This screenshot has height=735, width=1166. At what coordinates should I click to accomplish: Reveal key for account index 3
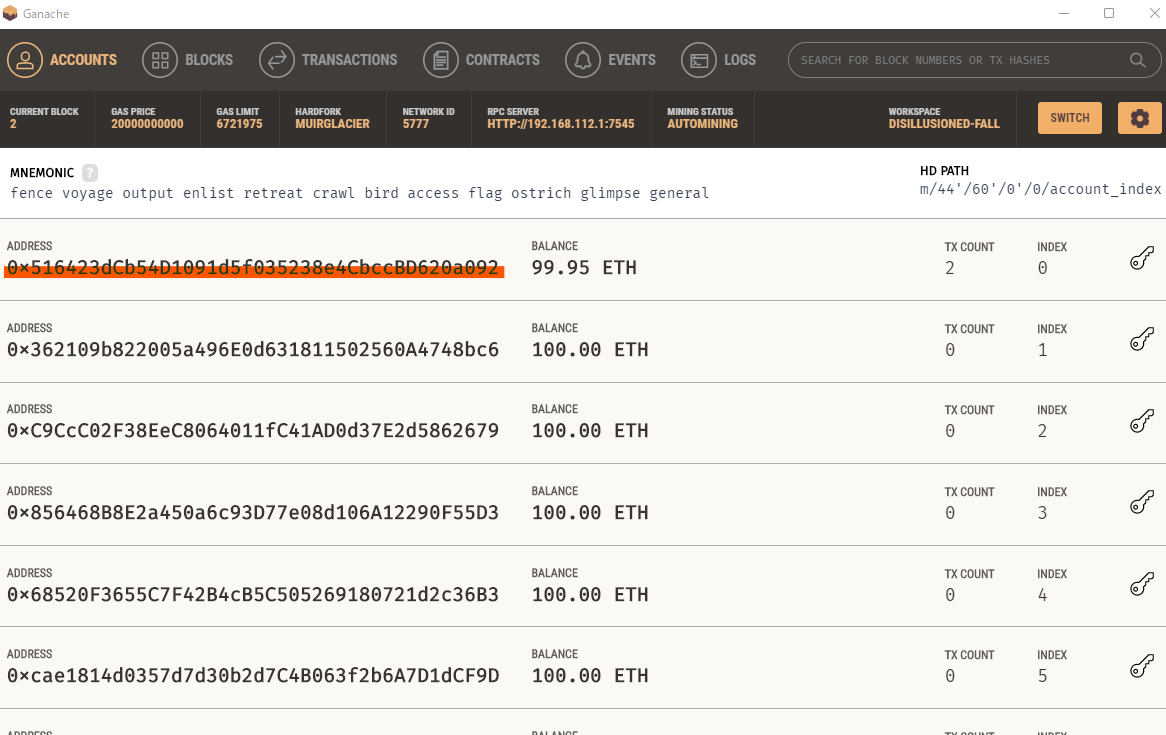(x=1142, y=505)
